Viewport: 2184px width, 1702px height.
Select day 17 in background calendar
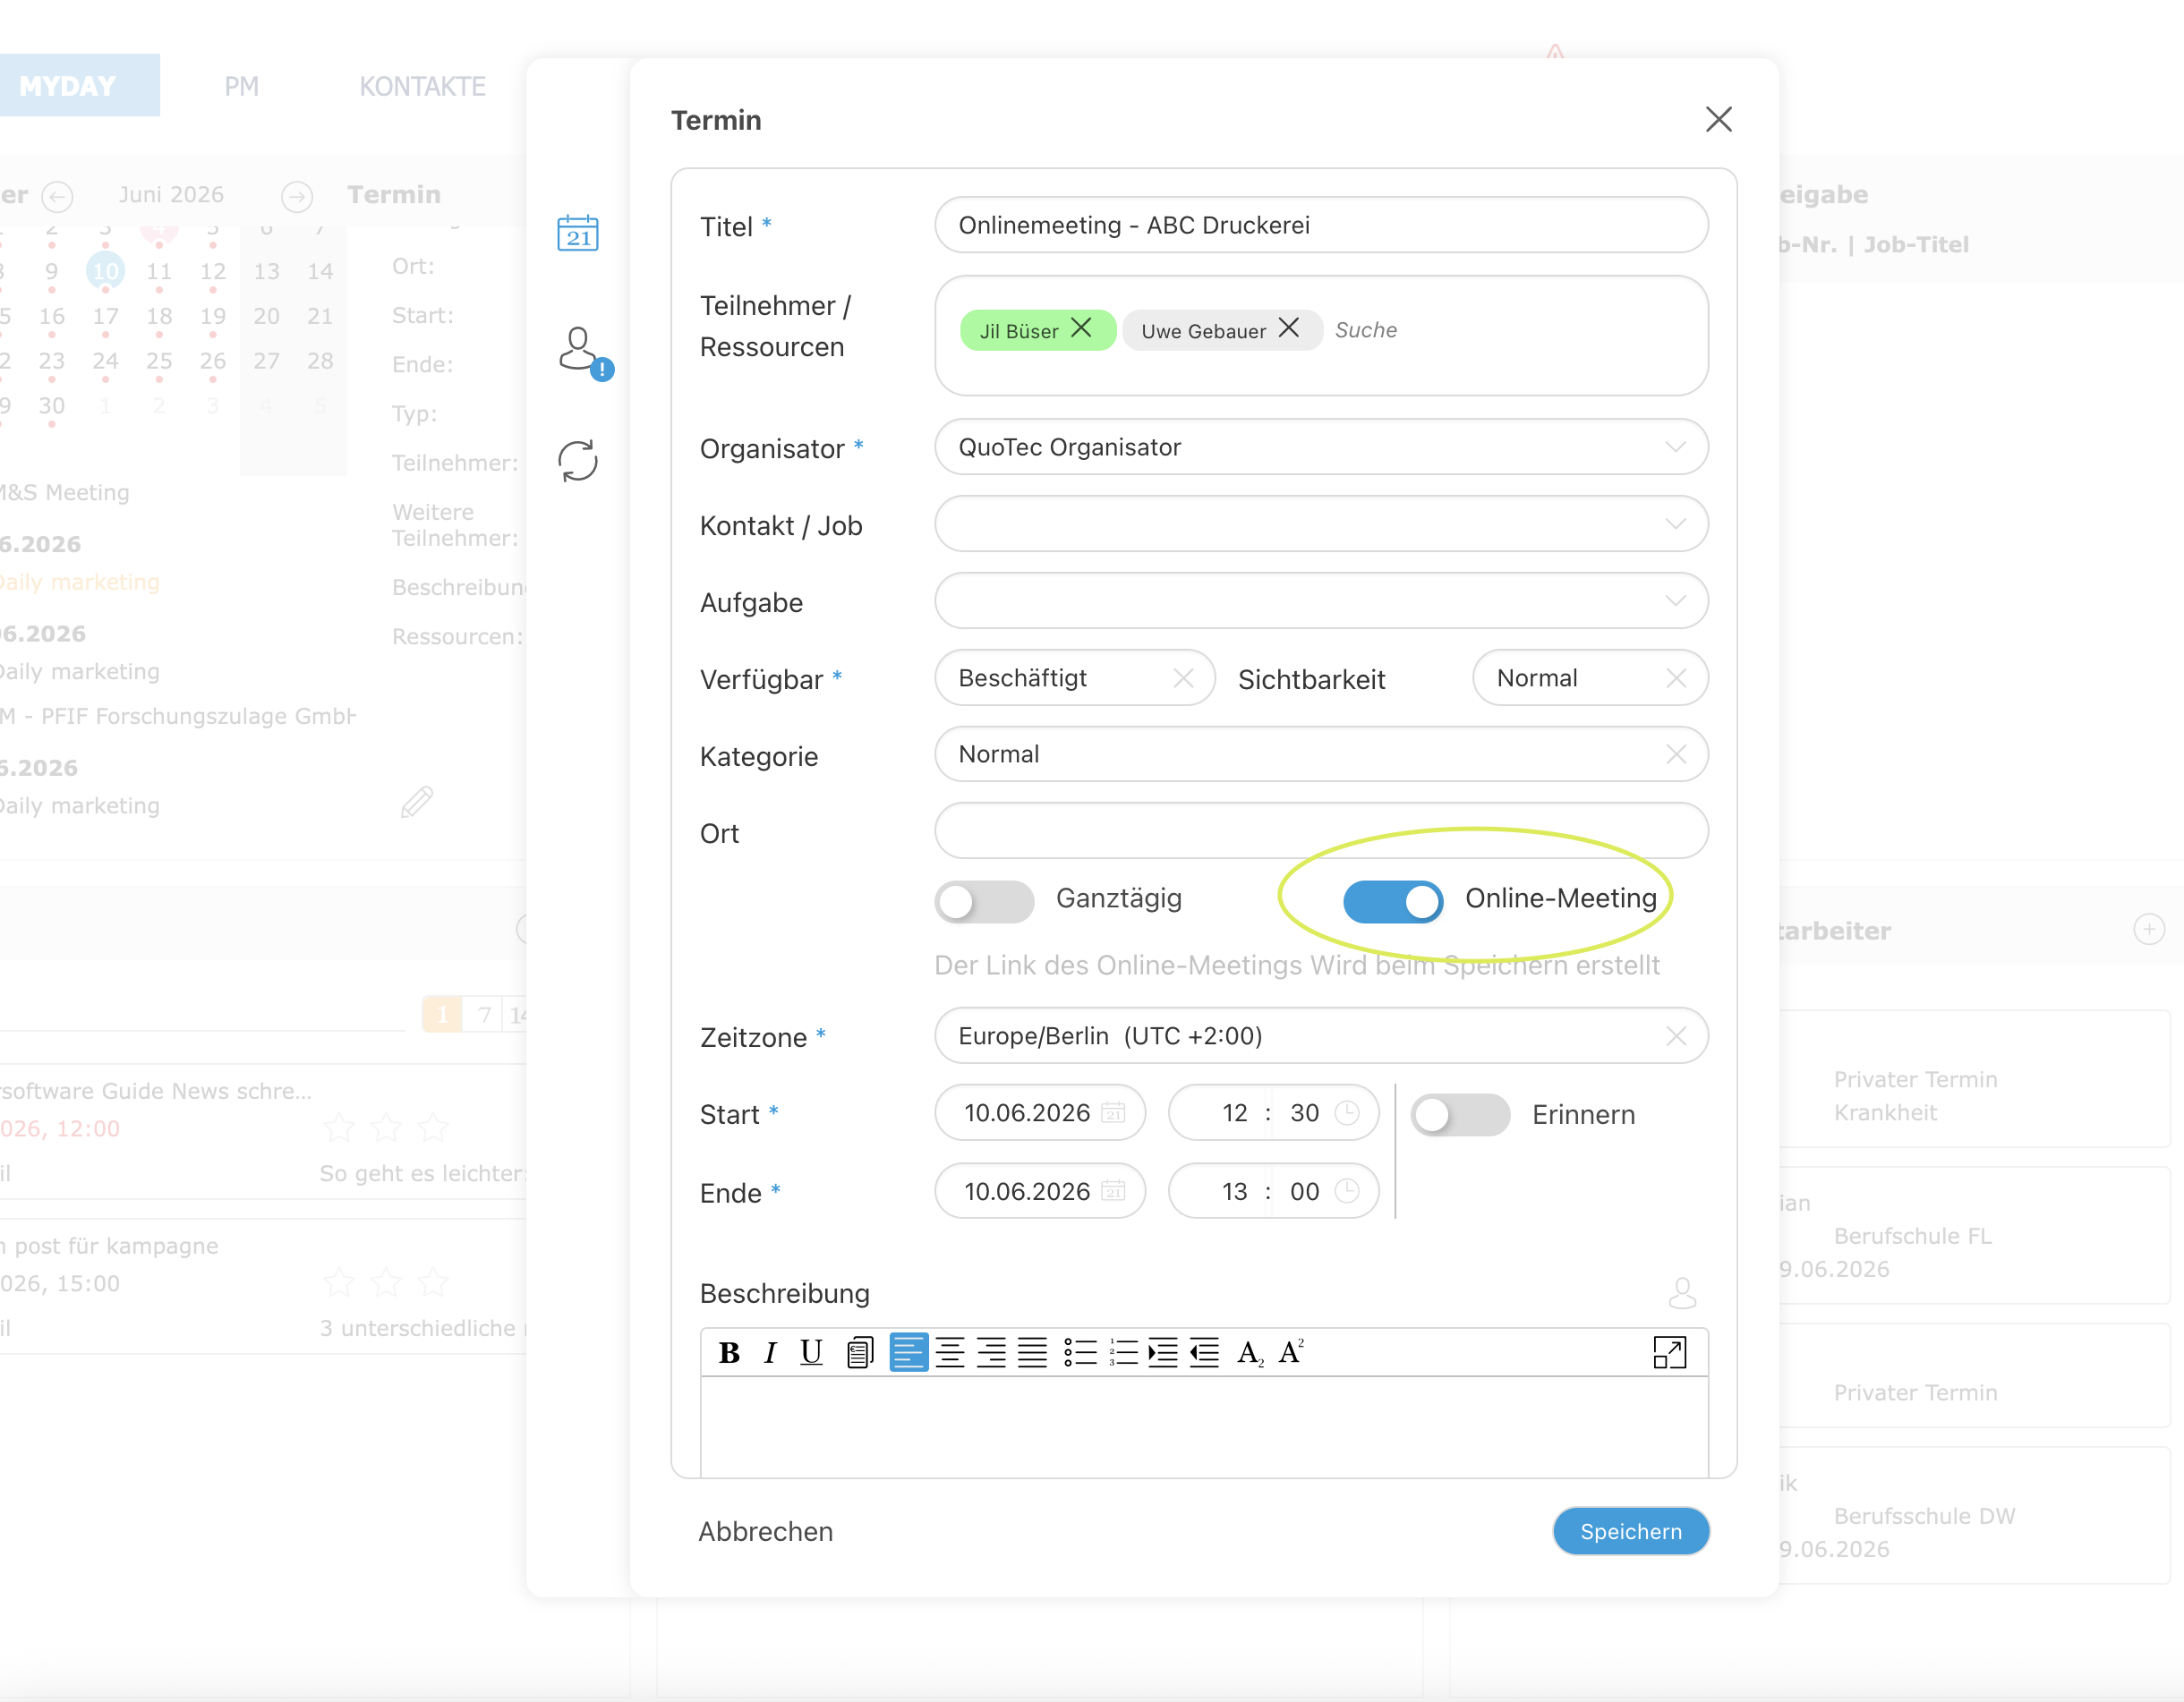click(105, 316)
